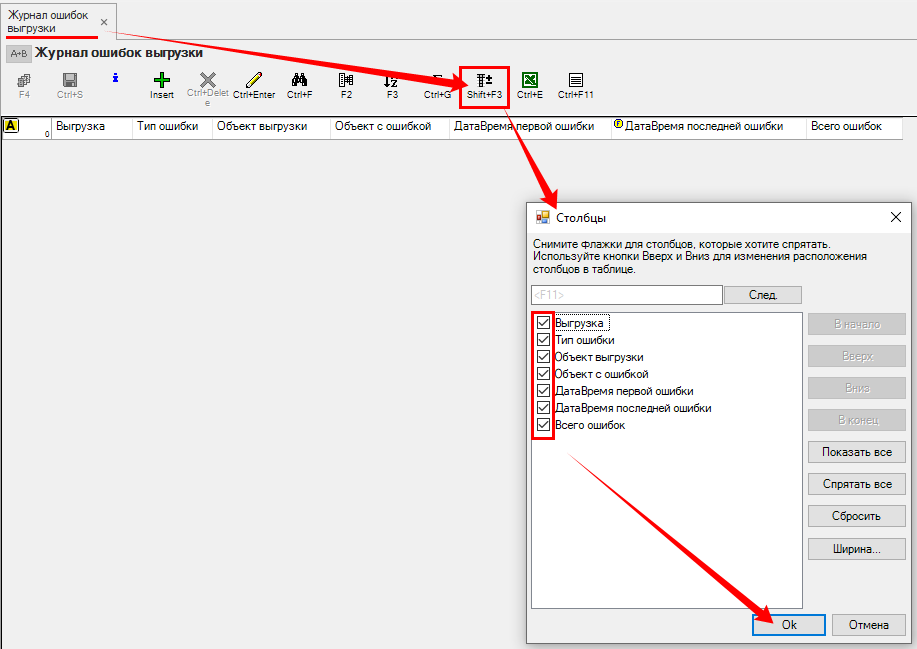This screenshot has width=917, height=649.
Task: Close the Журнал ошибок выгрузки tab
Action: (x=104, y=22)
